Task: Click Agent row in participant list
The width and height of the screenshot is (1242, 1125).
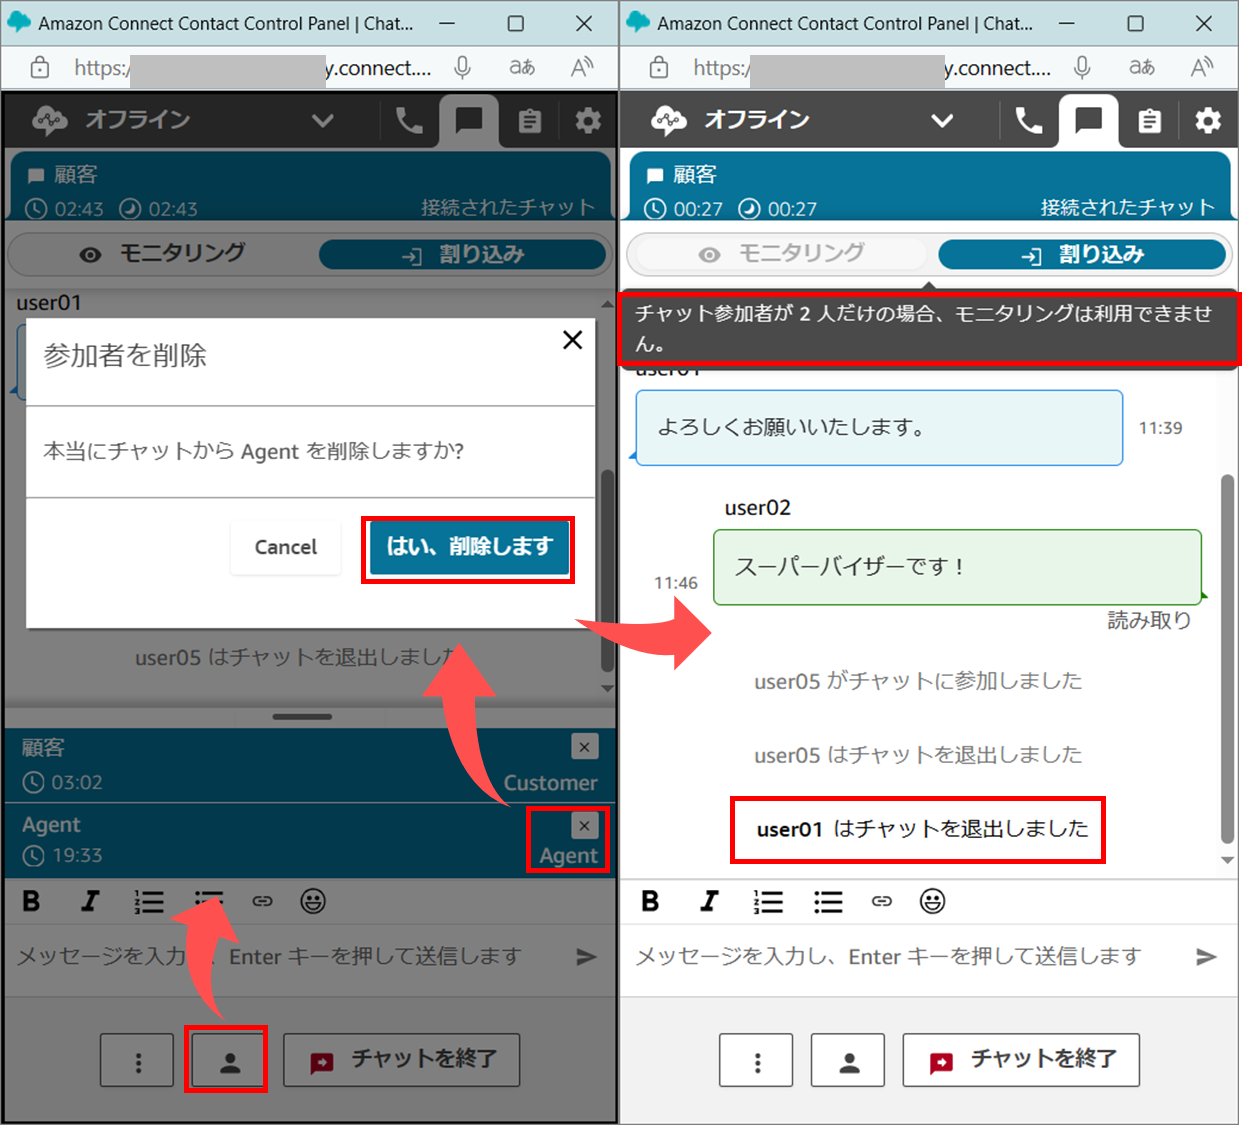Action: 310,841
